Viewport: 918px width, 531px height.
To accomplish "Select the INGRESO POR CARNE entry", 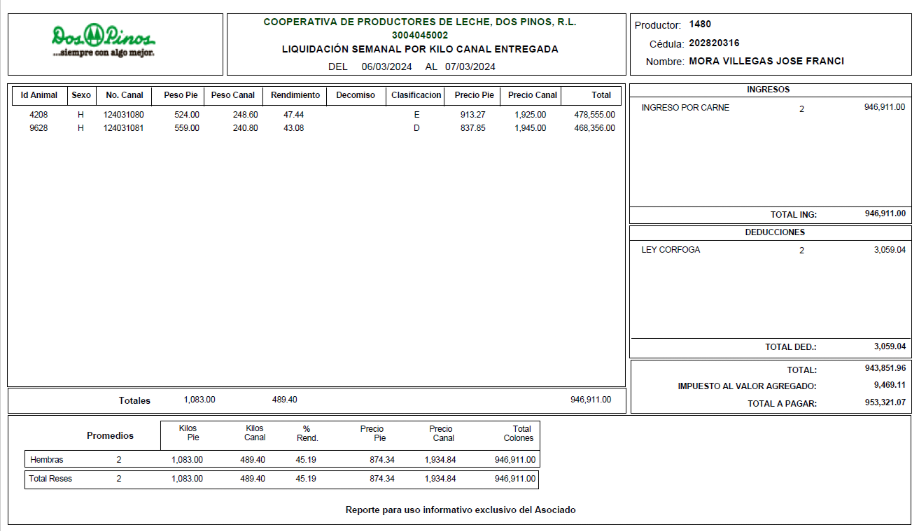I will [685, 108].
